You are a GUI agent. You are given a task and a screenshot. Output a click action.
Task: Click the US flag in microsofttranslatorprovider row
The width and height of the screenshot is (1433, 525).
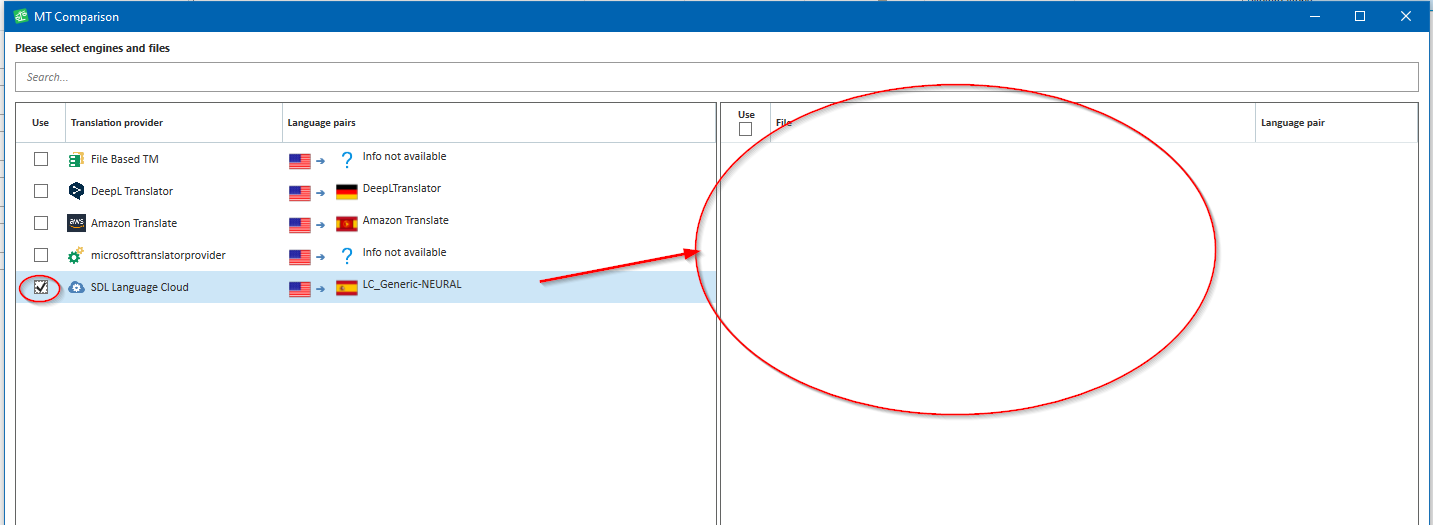tap(300, 257)
